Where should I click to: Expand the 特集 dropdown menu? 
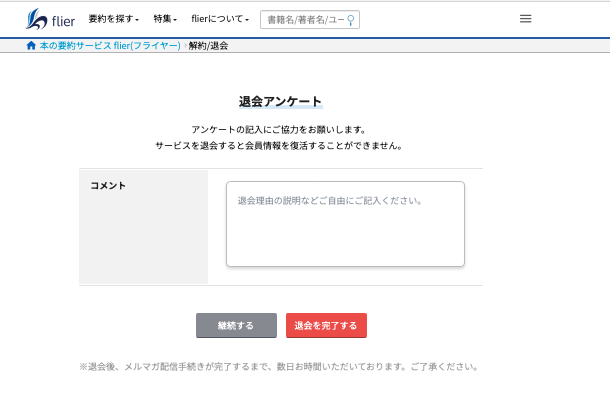tap(165, 19)
